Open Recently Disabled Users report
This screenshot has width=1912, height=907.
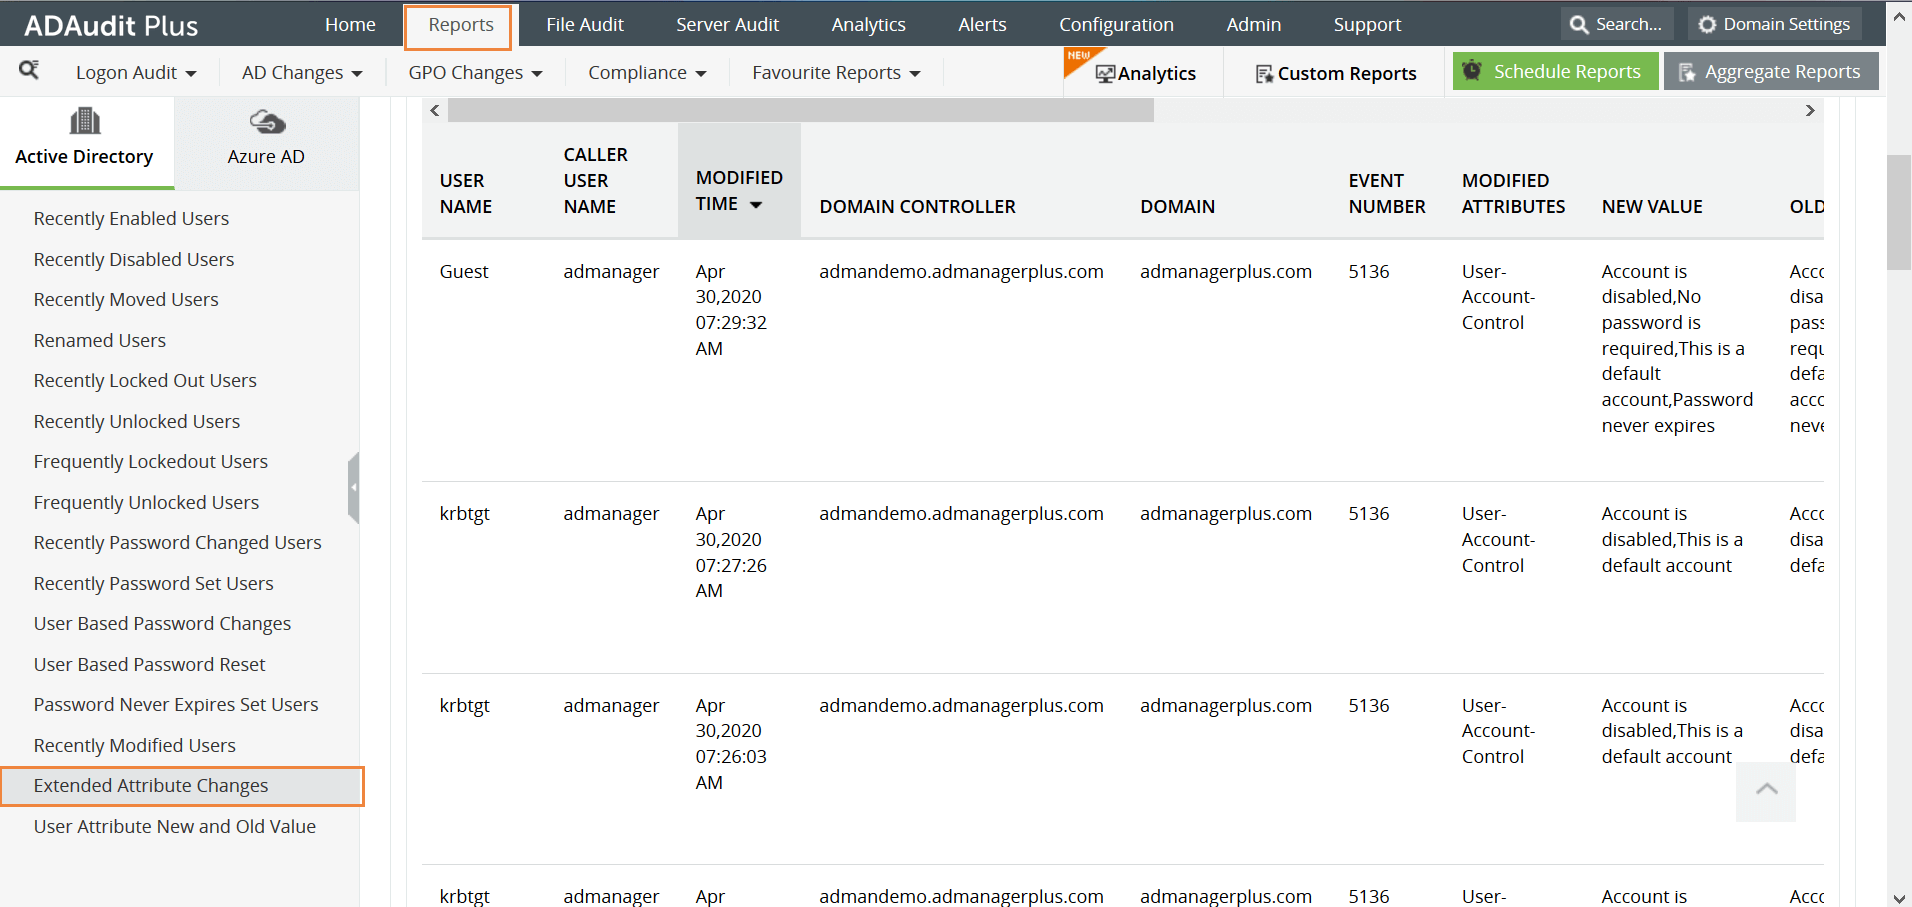(134, 259)
